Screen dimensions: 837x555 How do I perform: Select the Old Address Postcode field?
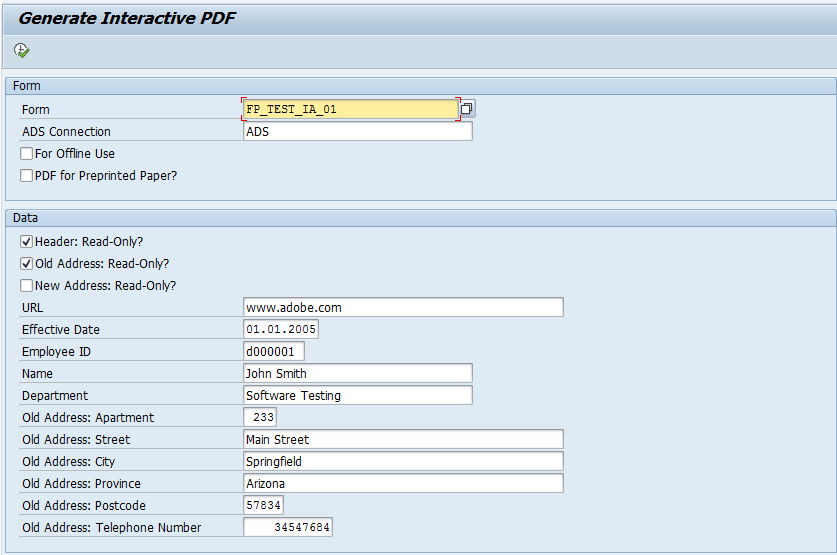point(263,505)
